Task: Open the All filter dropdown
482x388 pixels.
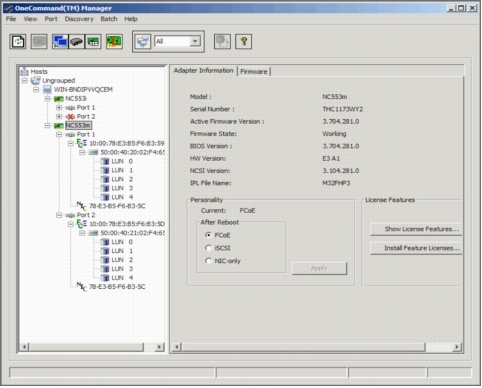Action: [195, 41]
